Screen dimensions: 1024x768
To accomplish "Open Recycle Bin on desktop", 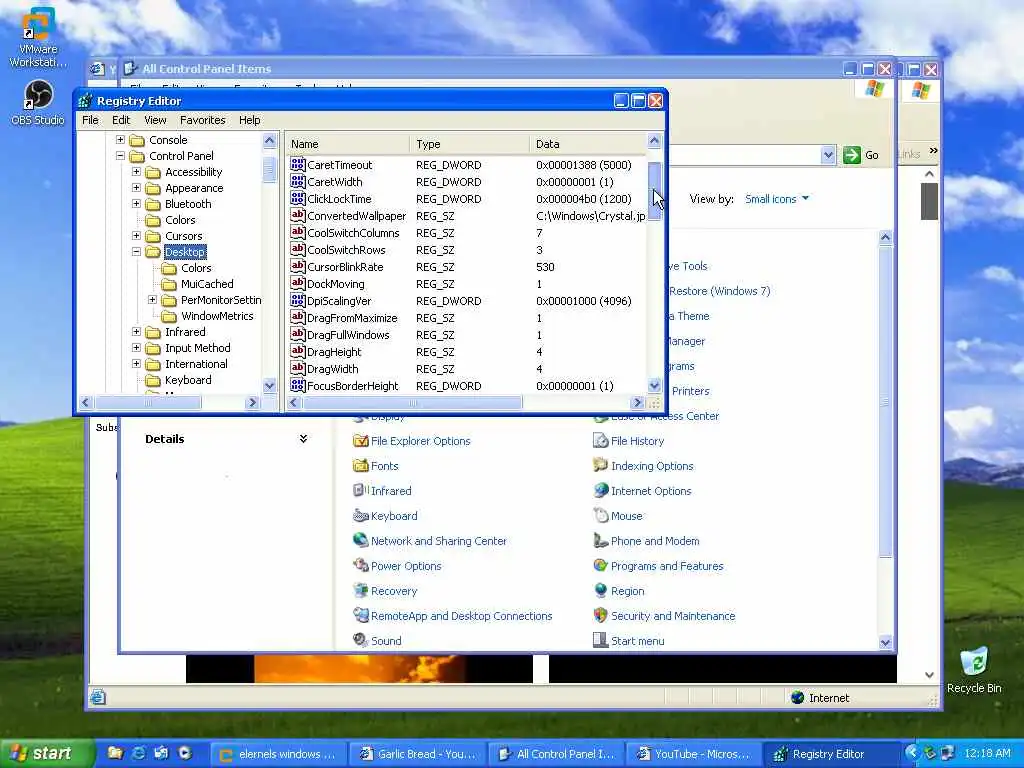I will pyautogui.click(x=974, y=670).
